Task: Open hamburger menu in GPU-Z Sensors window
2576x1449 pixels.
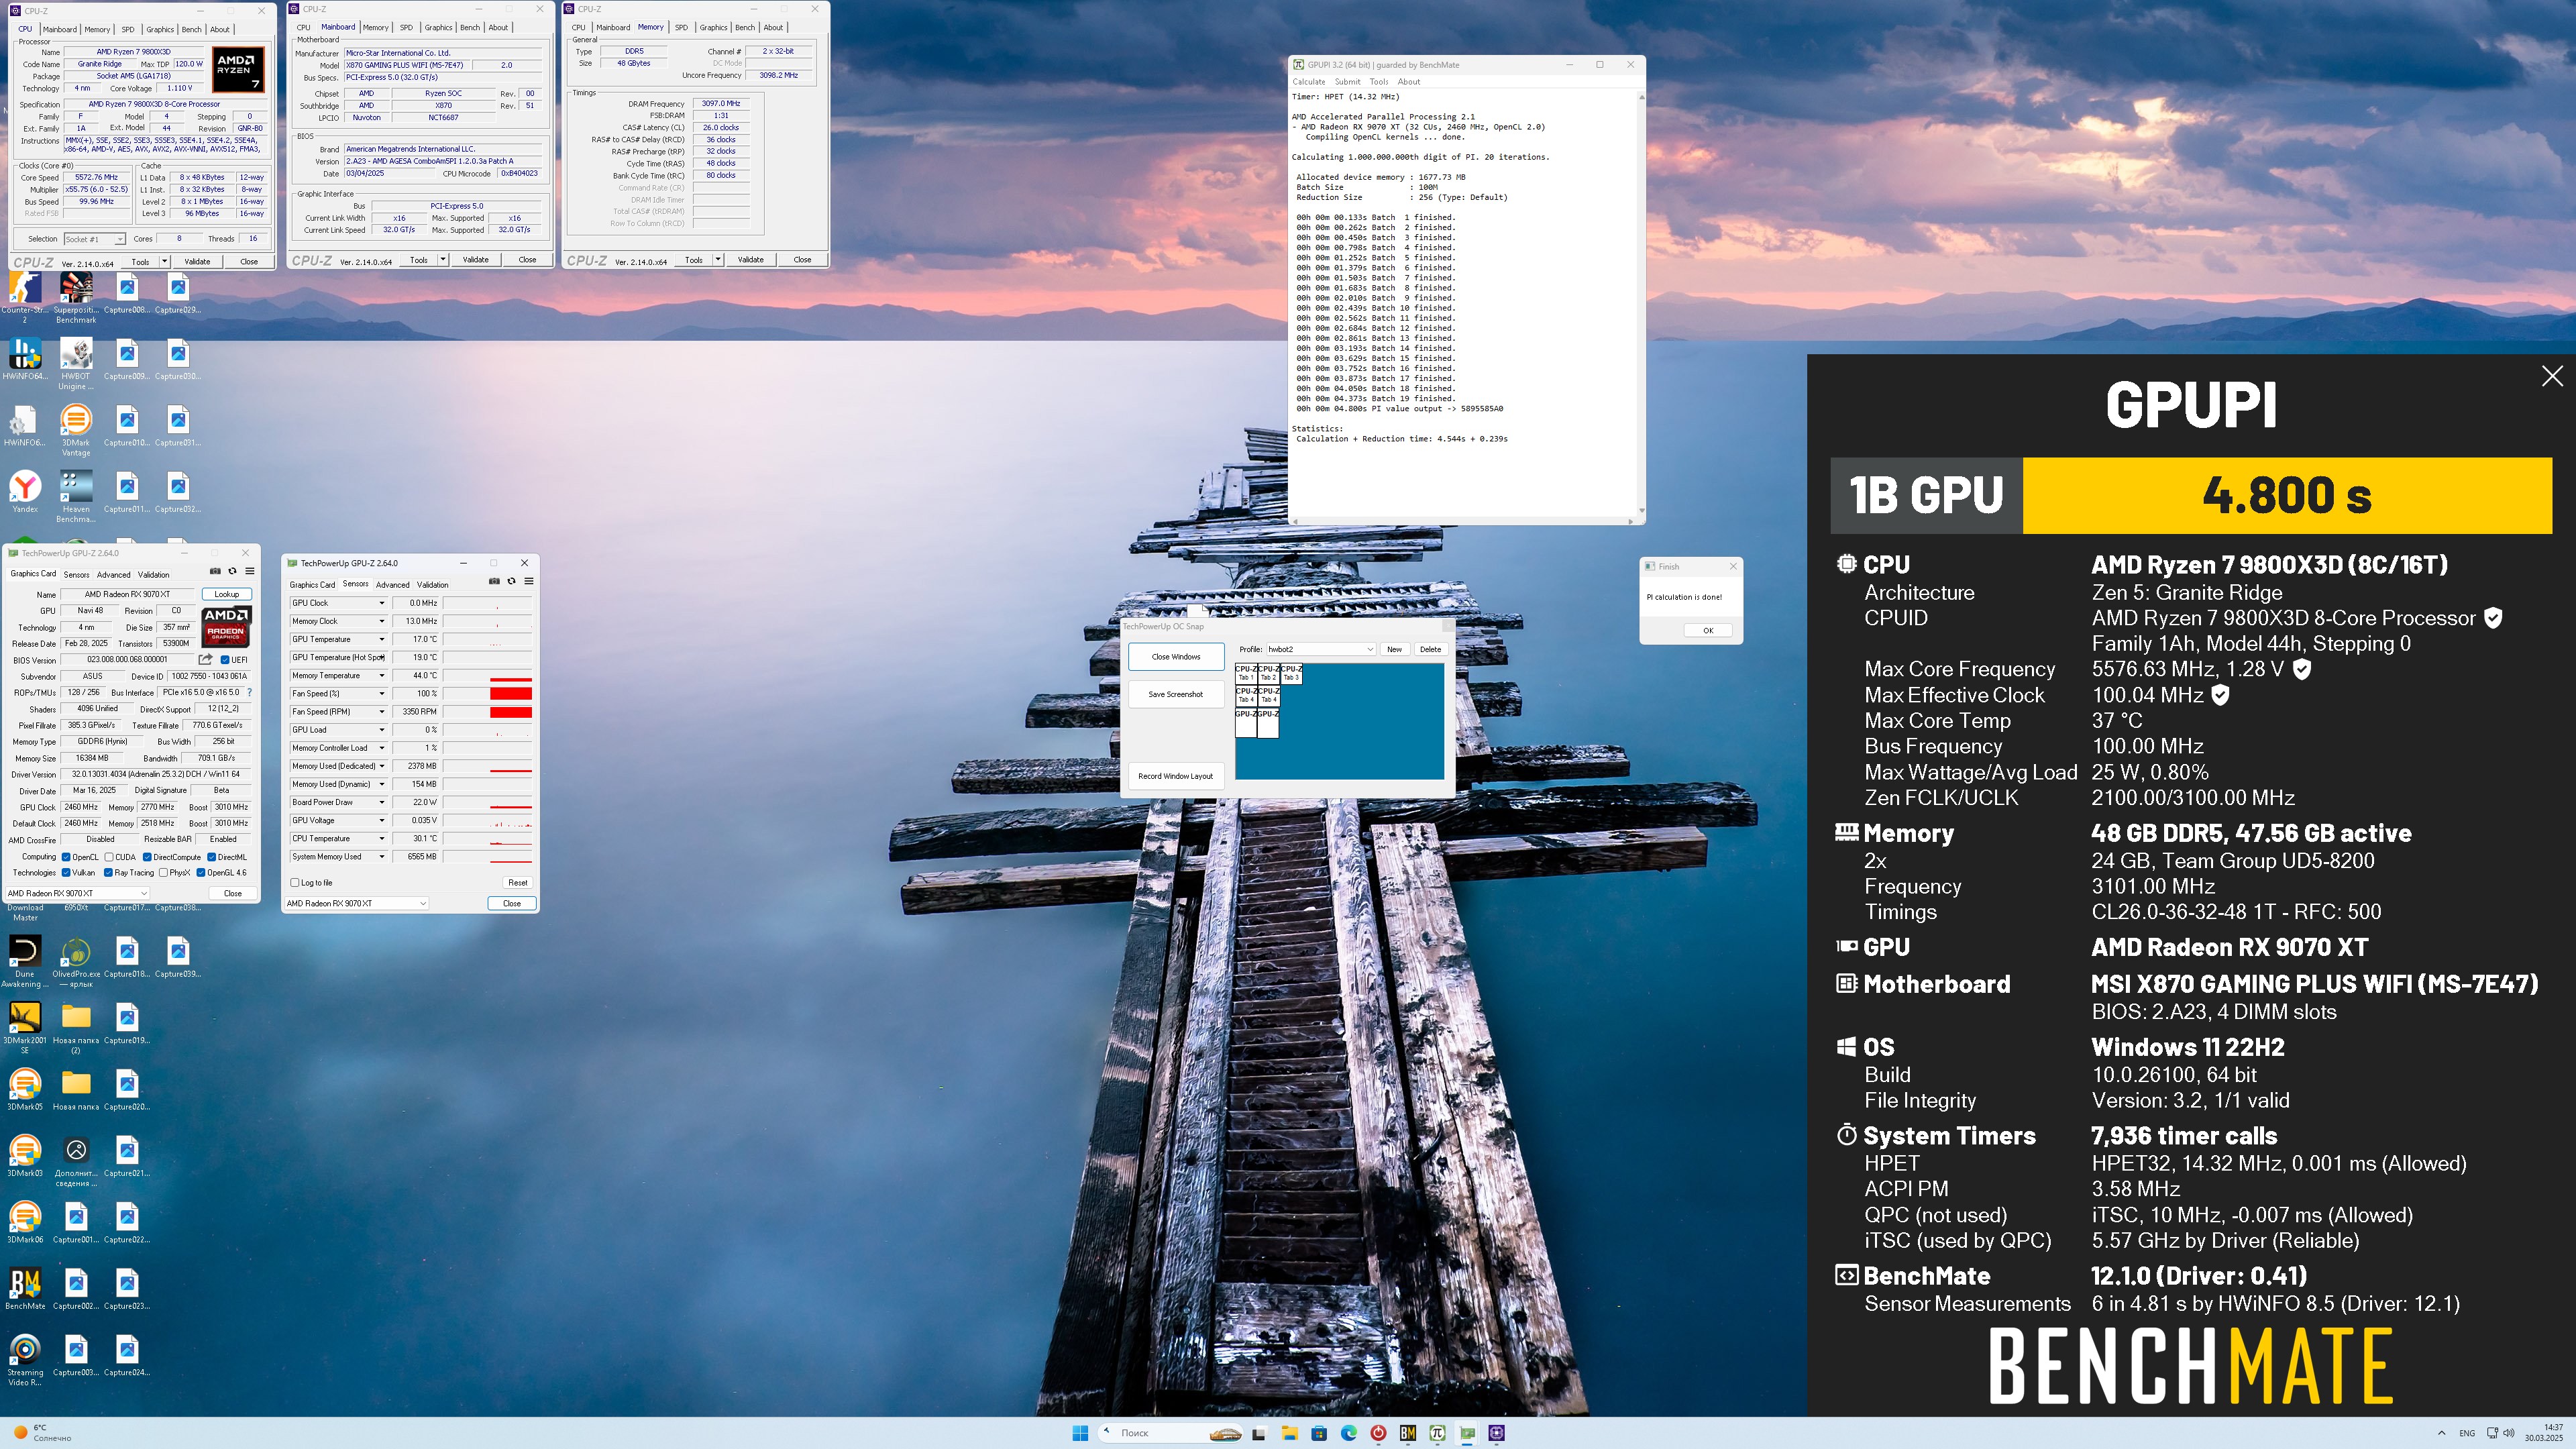Action: [529, 581]
